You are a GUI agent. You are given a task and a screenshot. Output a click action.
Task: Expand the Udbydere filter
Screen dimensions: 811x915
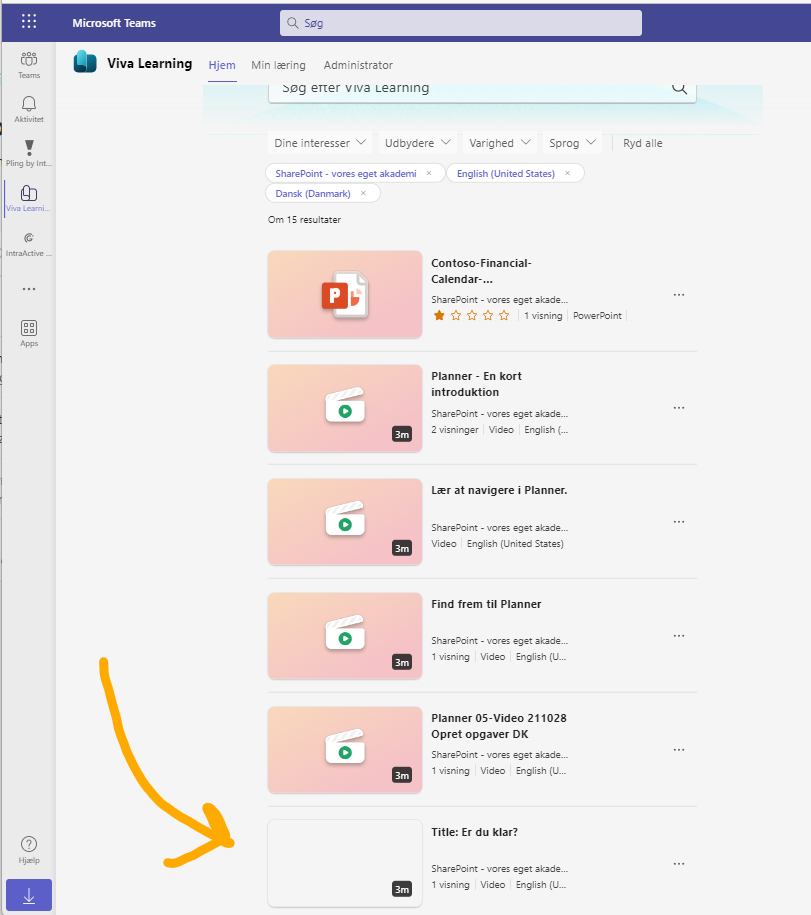click(x=417, y=143)
